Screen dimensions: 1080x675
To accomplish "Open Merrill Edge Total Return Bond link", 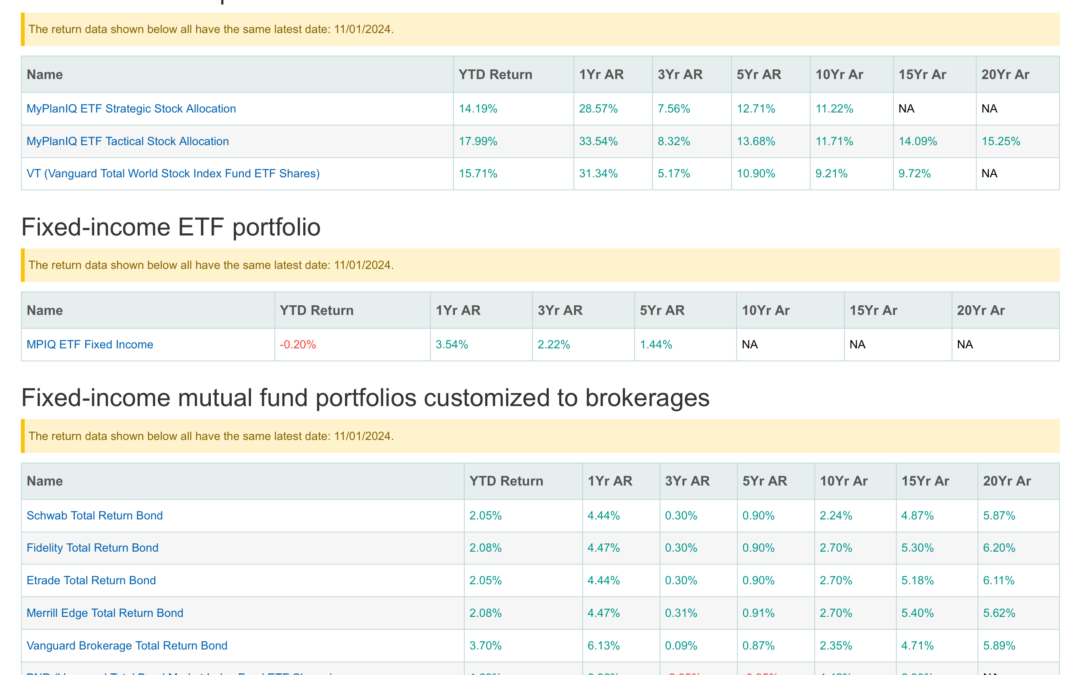I will pos(105,613).
